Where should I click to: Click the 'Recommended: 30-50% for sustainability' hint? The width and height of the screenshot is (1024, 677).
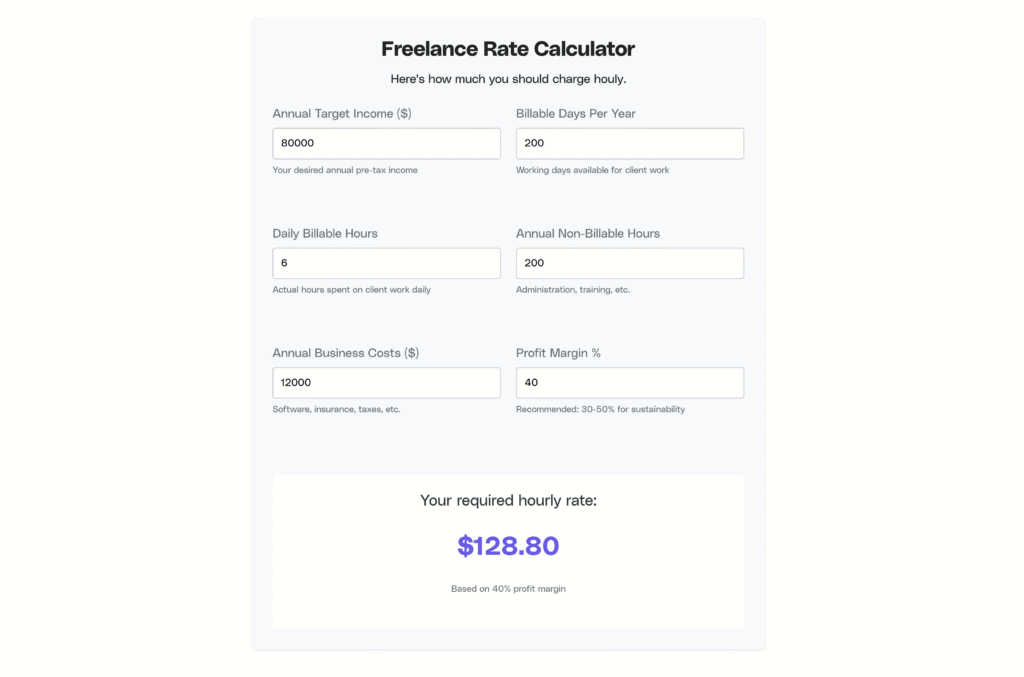pyautogui.click(x=600, y=409)
